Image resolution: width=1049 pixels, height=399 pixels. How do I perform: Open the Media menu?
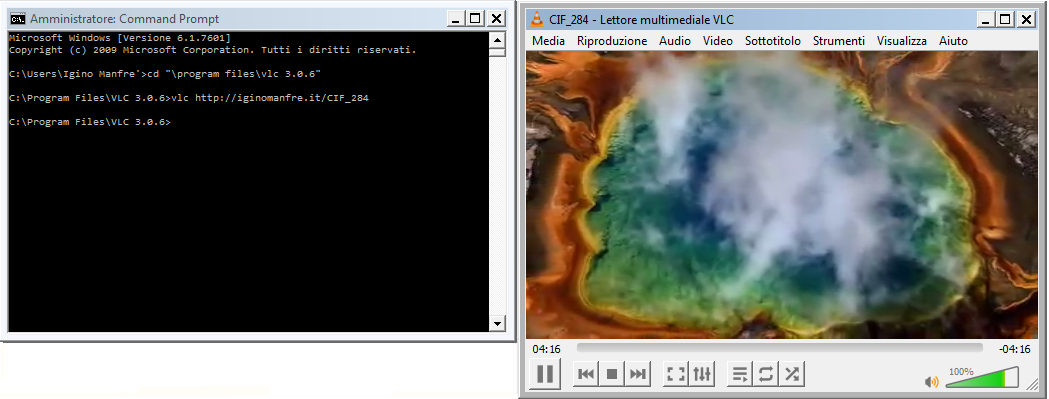(549, 41)
